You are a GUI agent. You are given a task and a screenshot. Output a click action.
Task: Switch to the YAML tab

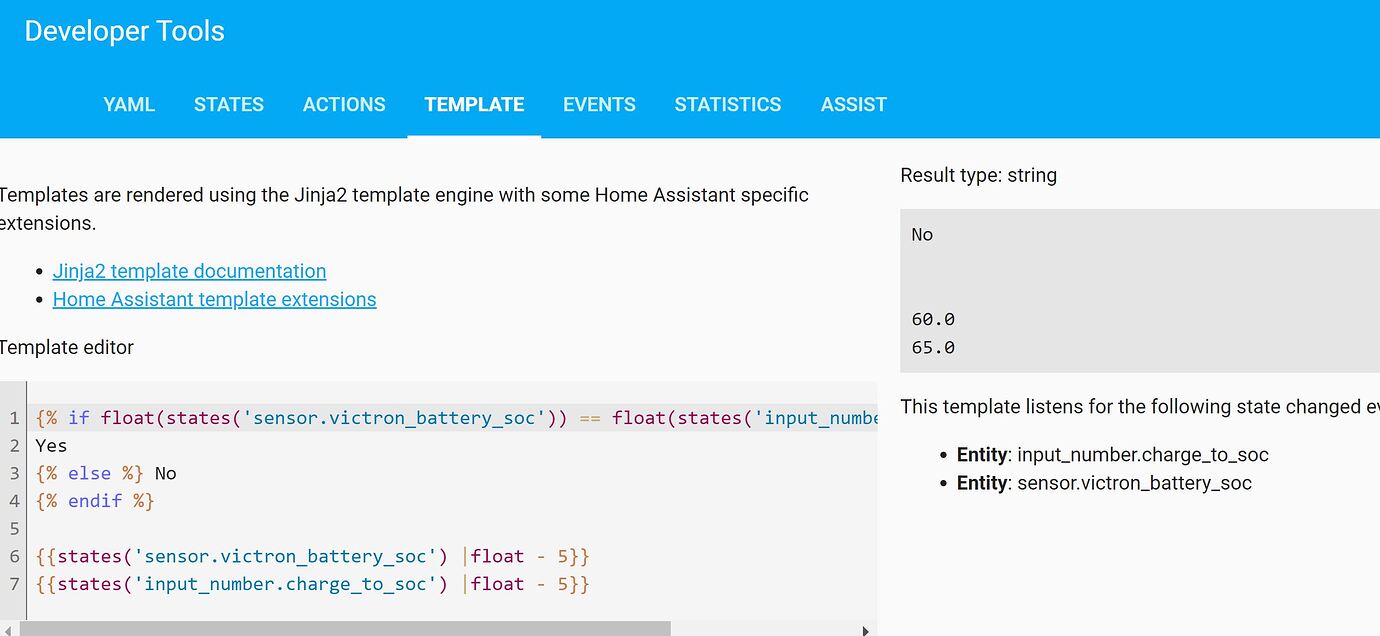129,104
